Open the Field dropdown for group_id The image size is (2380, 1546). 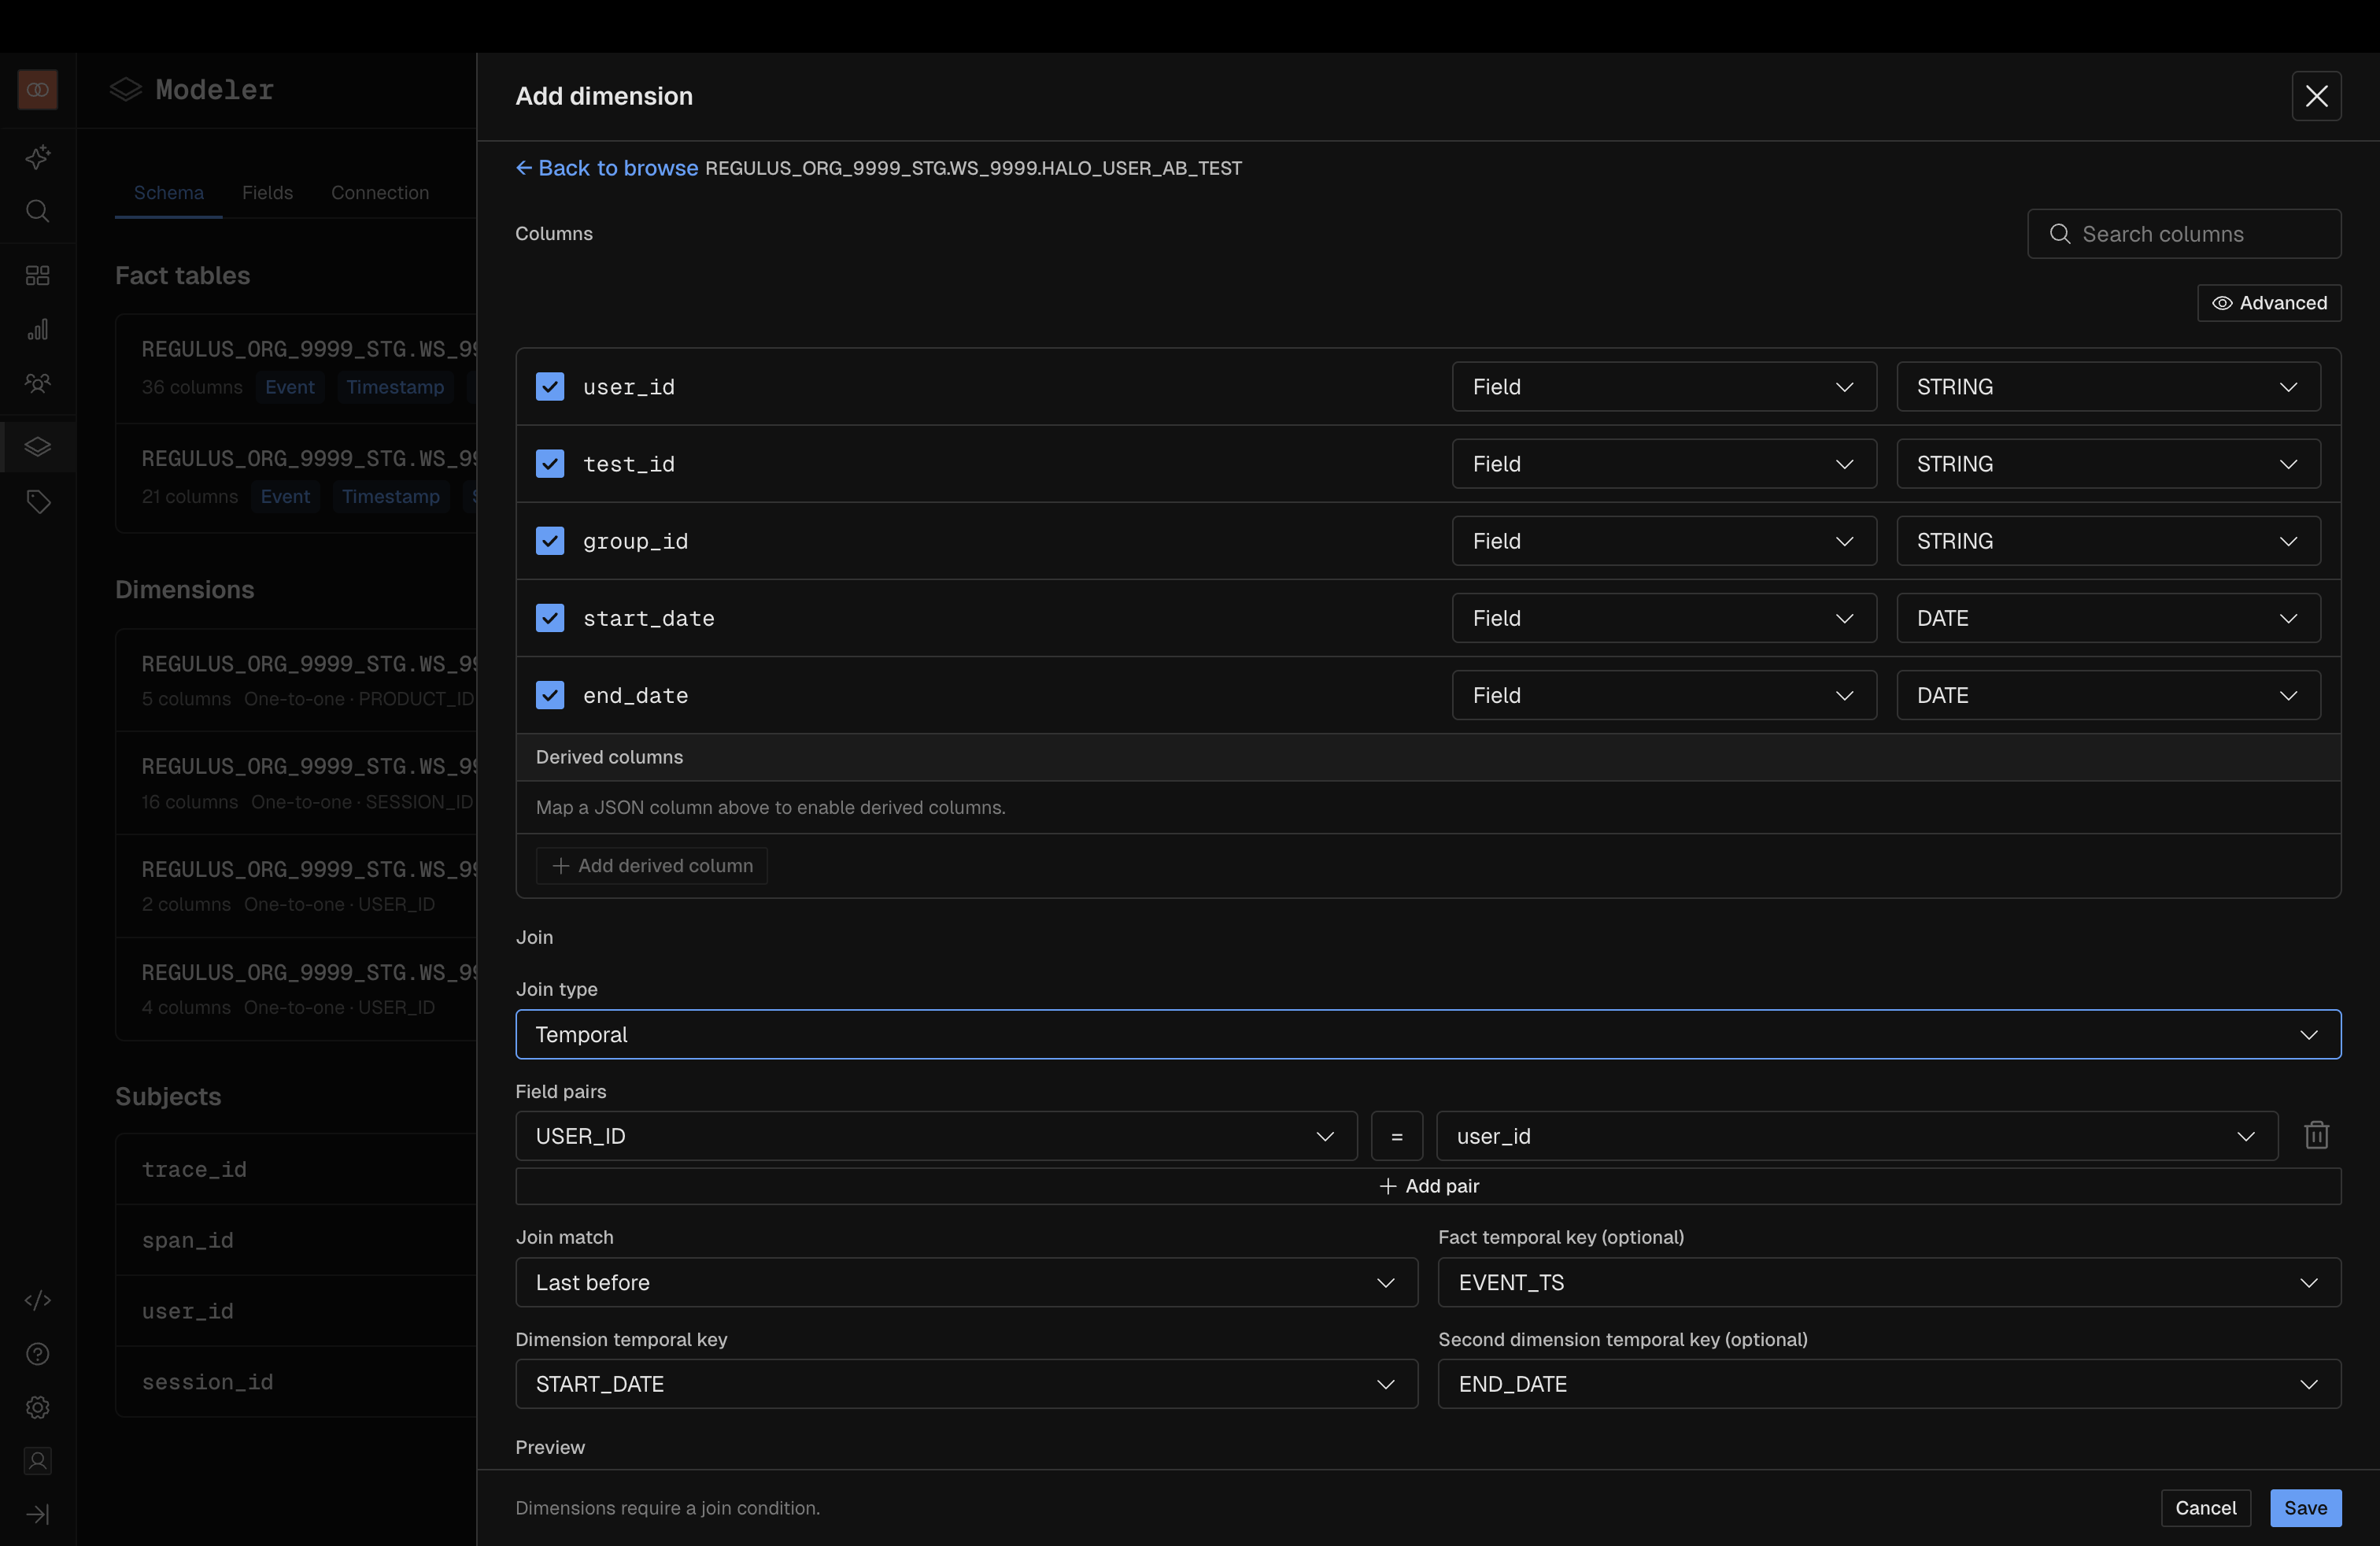click(1664, 541)
